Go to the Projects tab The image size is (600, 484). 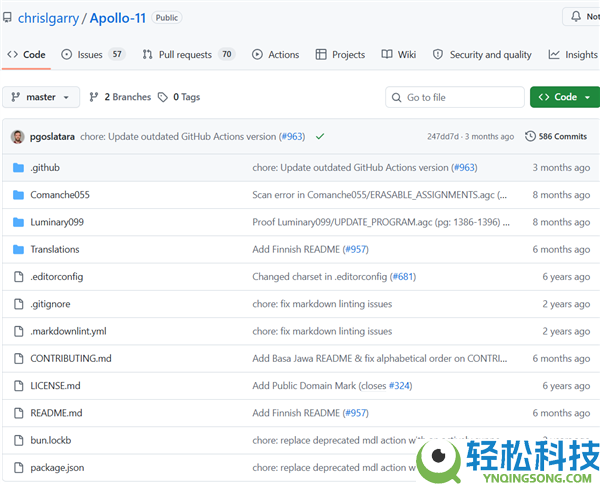[340, 55]
